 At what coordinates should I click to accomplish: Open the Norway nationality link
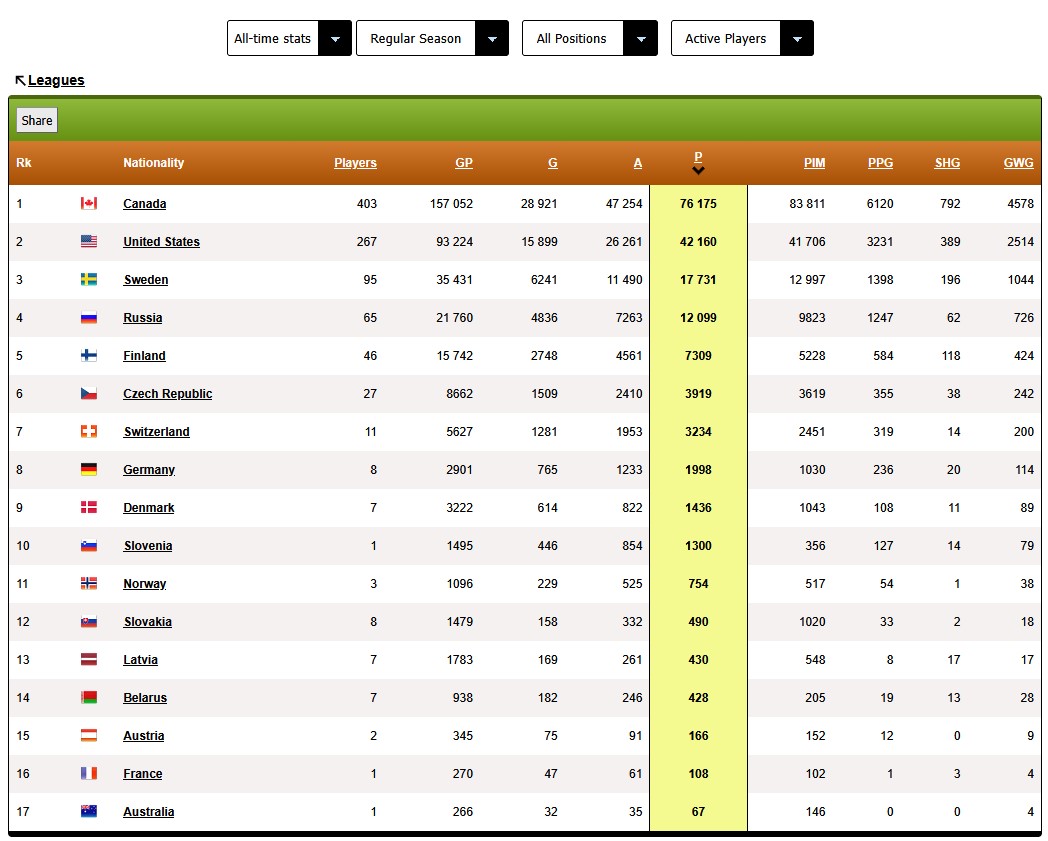(144, 584)
